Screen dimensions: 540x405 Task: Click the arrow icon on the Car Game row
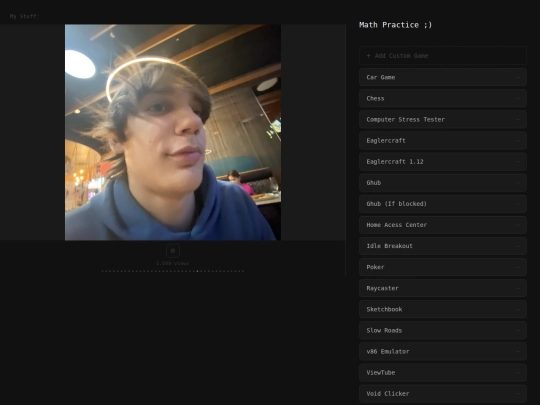click(x=518, y=77)
